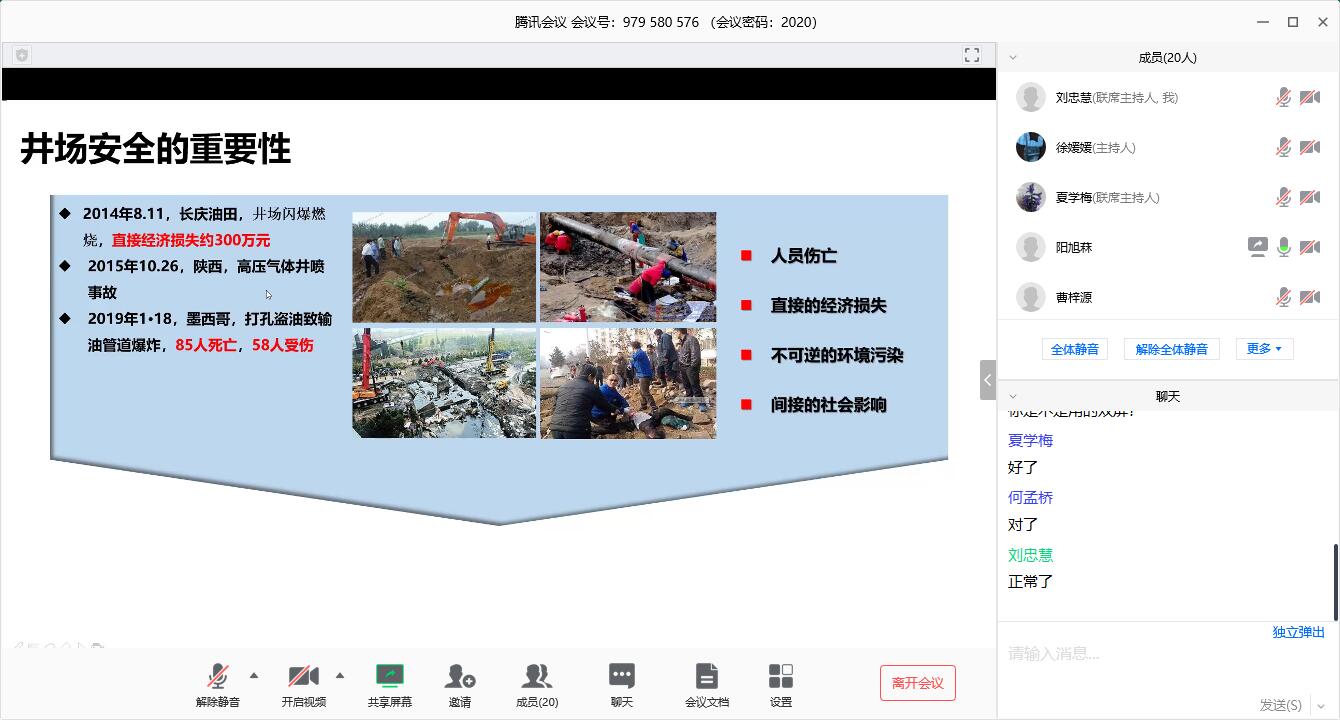Click the Invite (邀请) icon
Viewport: 1340px width, 720px height.
459,678
